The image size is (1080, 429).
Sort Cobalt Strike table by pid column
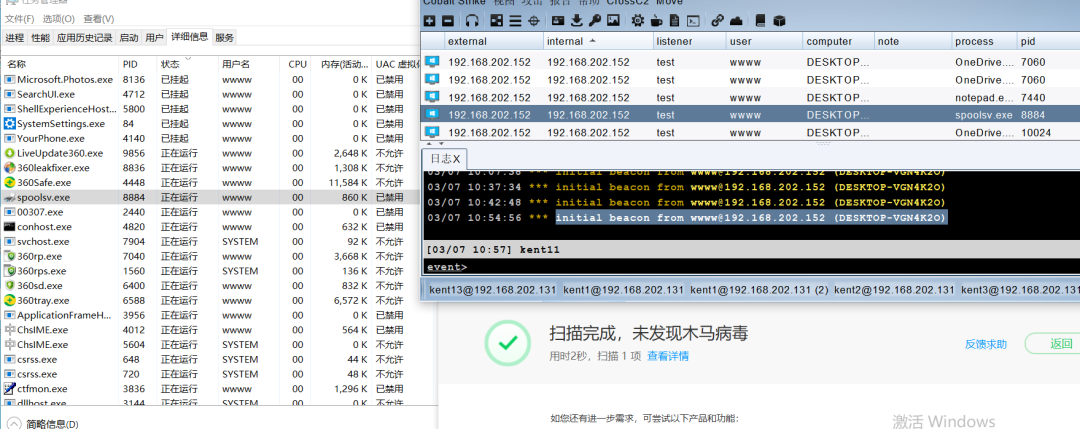tap(1048, 41)
